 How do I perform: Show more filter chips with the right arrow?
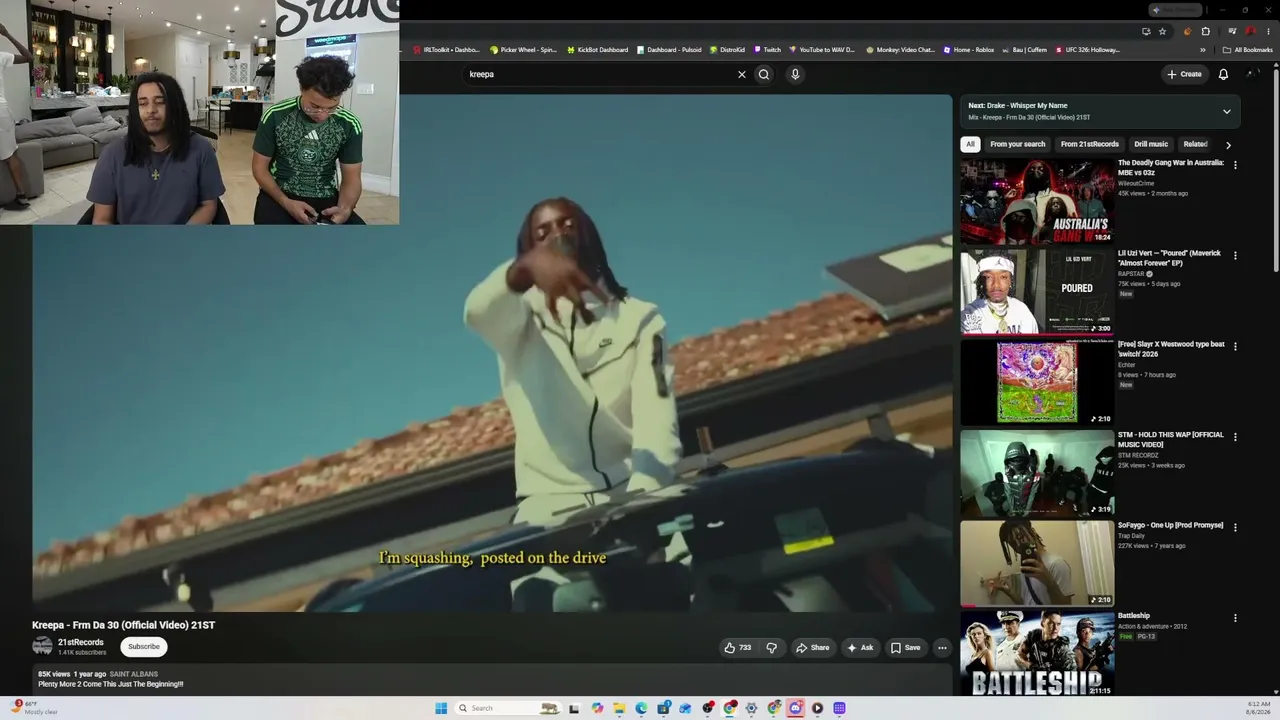[x=1228, y=145]
